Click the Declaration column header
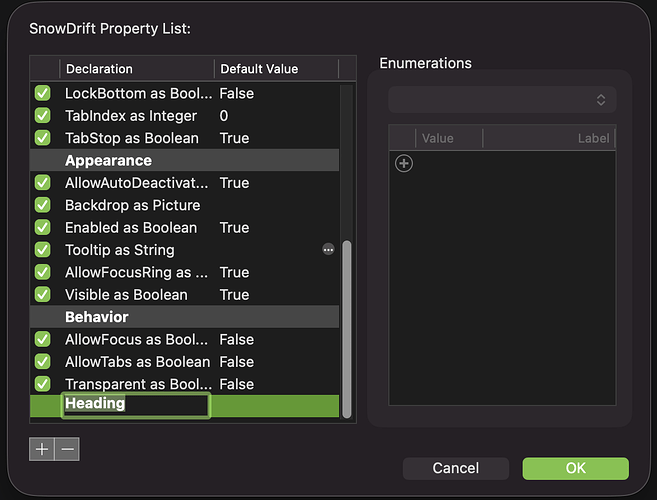The height and width of the screenshot is (500, 657). 137,69
